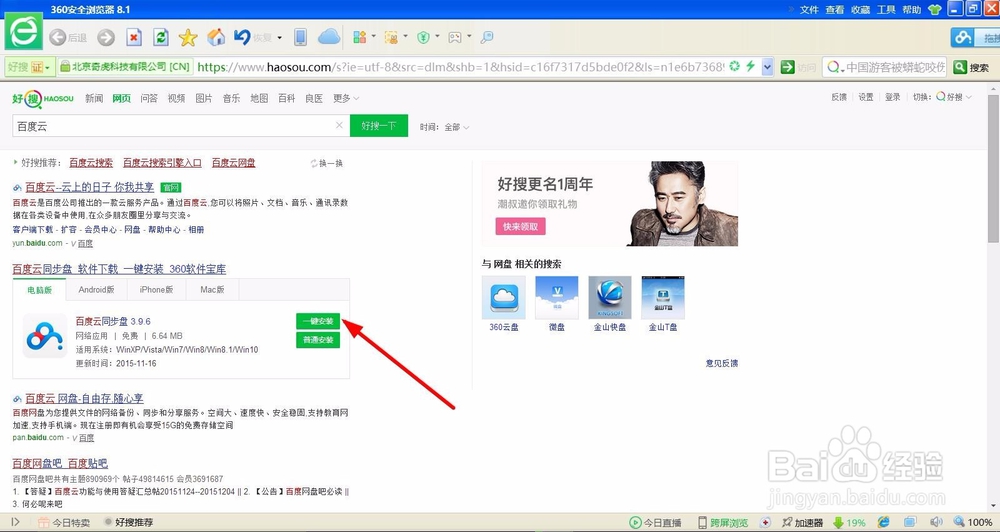Click the 设置 link at top right

[865, 97]
